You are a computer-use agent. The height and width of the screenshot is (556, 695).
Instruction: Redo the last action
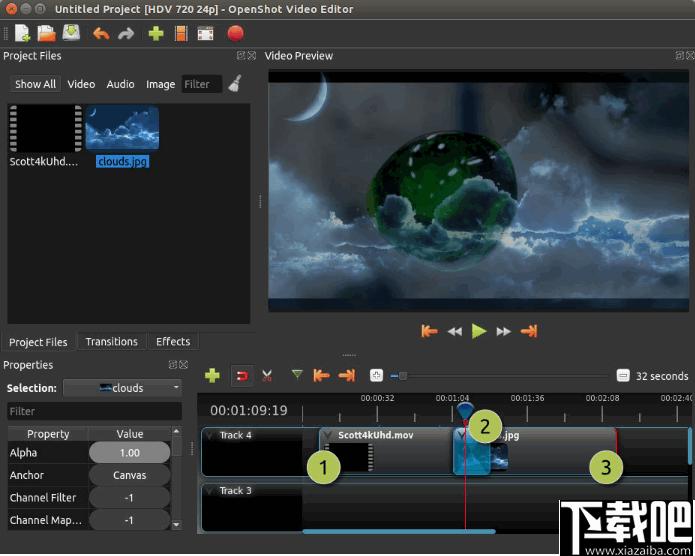[126, 34]
